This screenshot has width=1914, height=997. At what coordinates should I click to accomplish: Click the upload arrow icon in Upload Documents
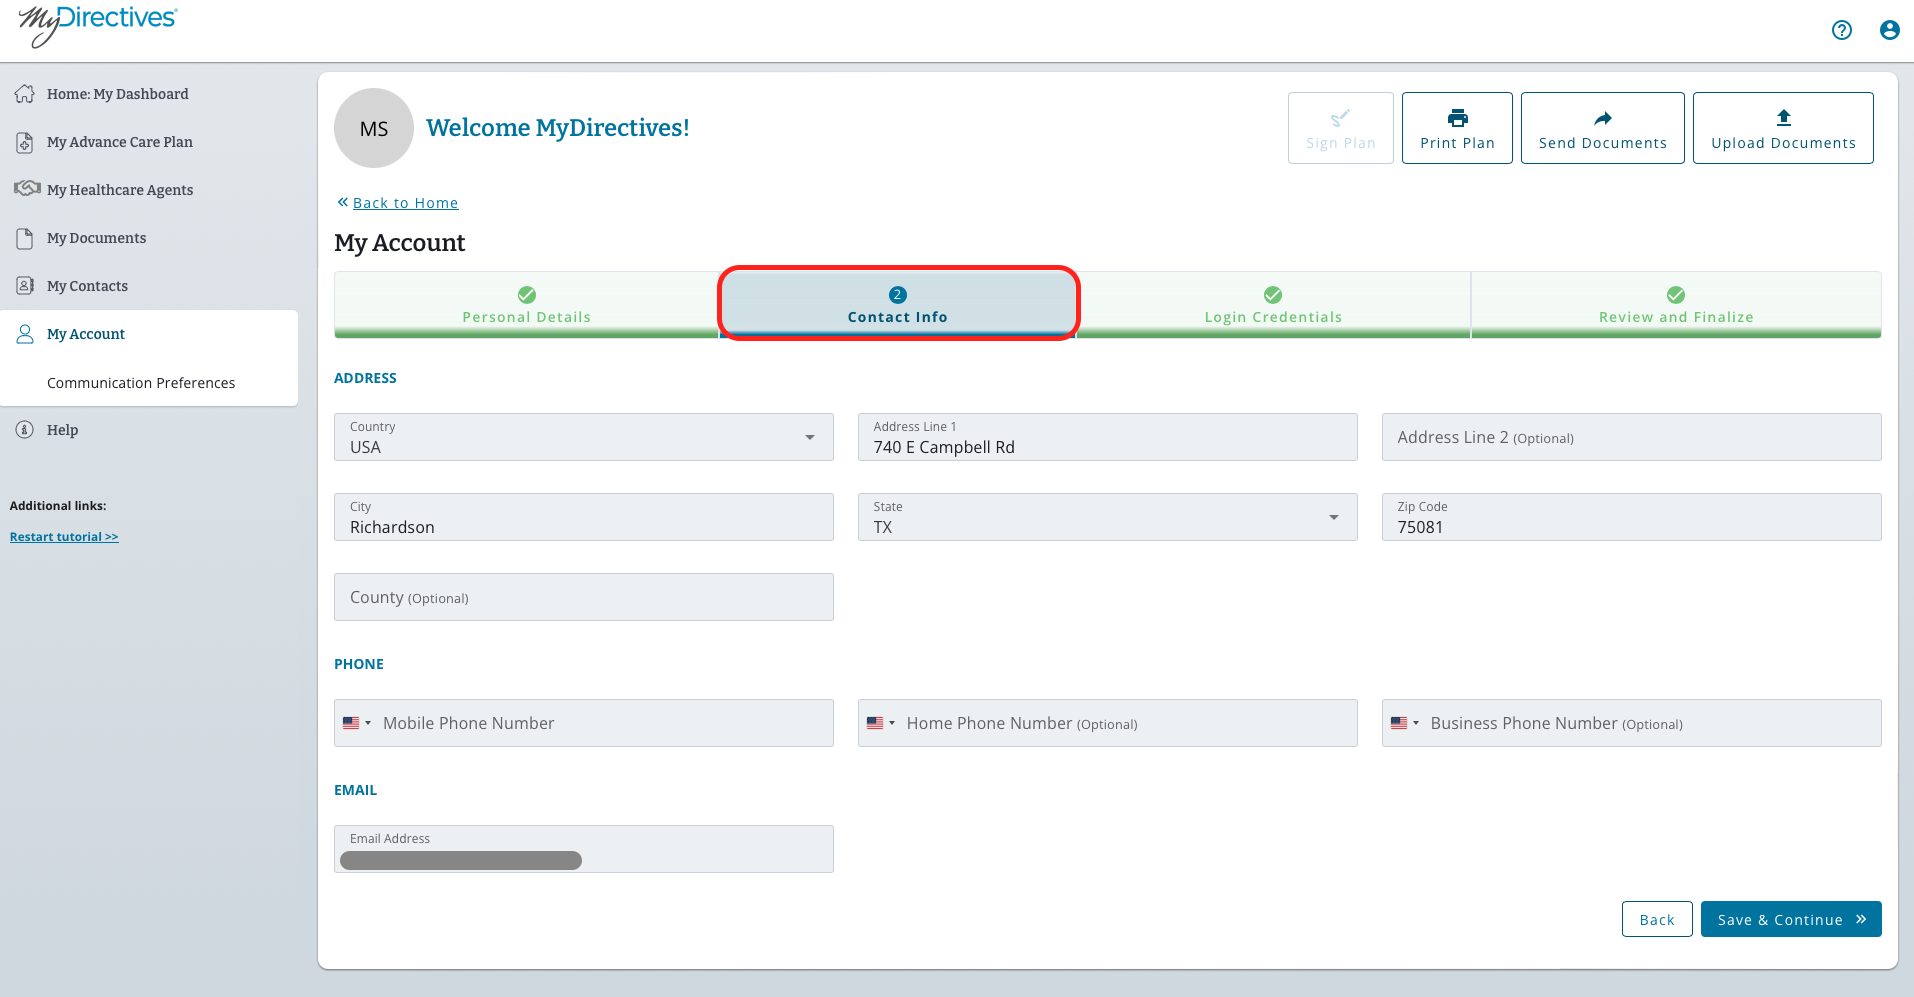(x=1784, y=118)
